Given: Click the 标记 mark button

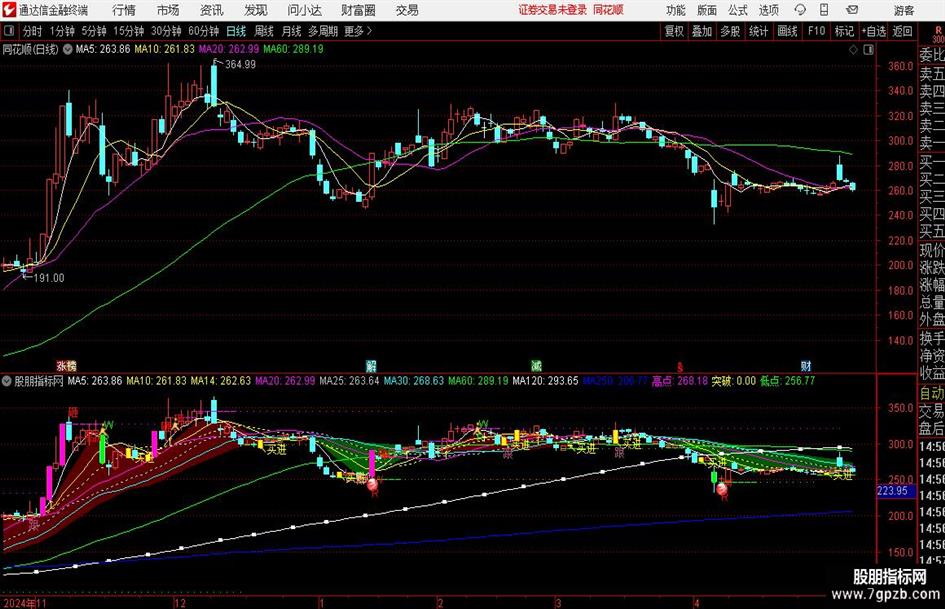Looking at the screenshot, I should coord(844,31).
